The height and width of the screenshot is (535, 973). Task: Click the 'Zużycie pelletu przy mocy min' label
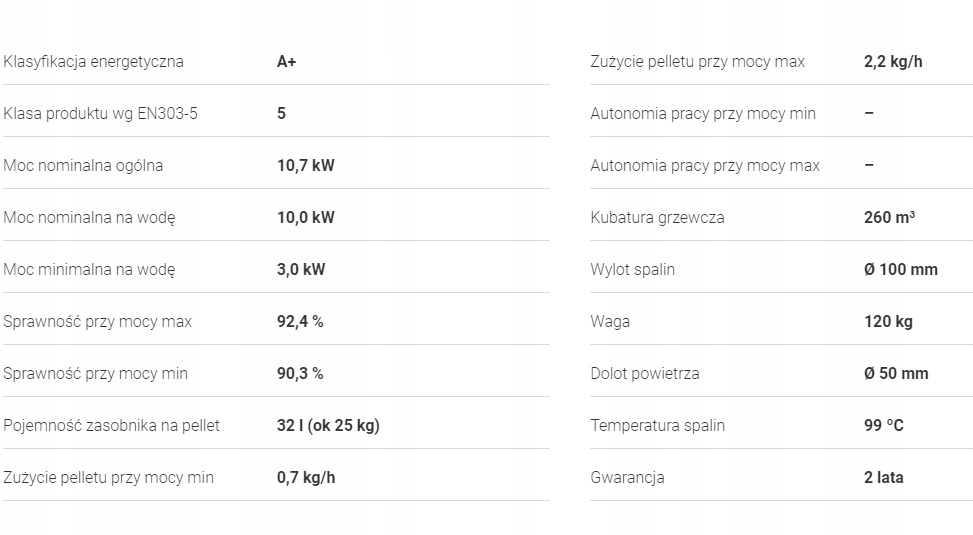[x=108, y=478]
